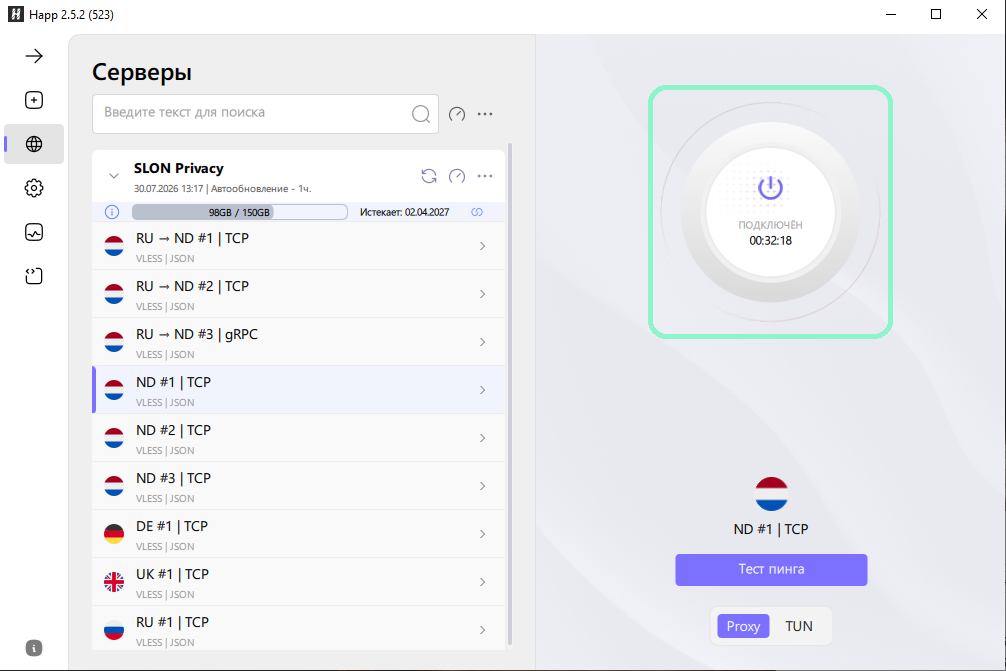Select server ND #3 | TCP

point(298,486)
